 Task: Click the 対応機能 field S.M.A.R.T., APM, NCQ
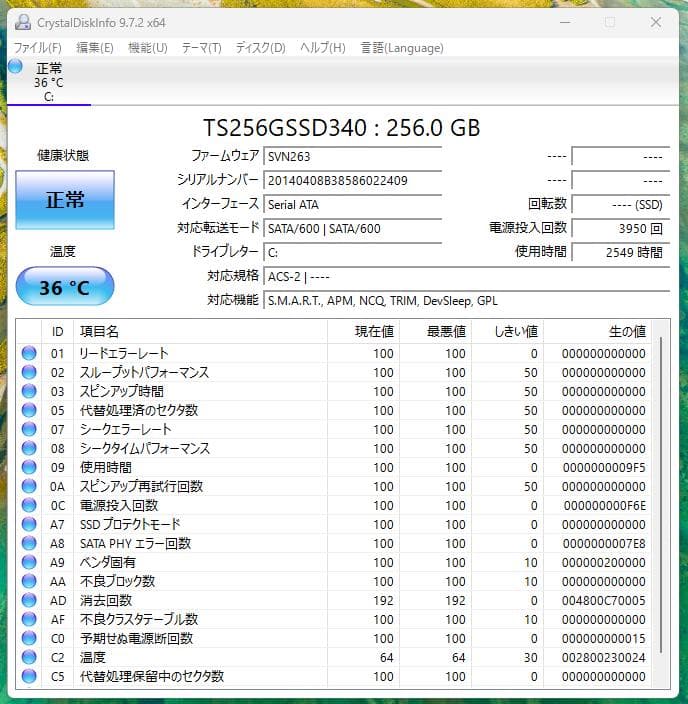click(x=467, y=301)
